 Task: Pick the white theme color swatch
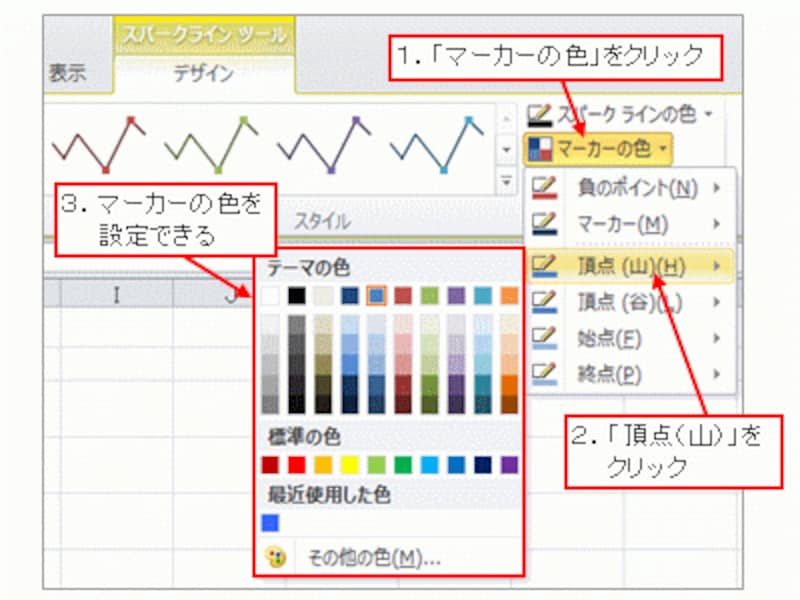point(270,296)
